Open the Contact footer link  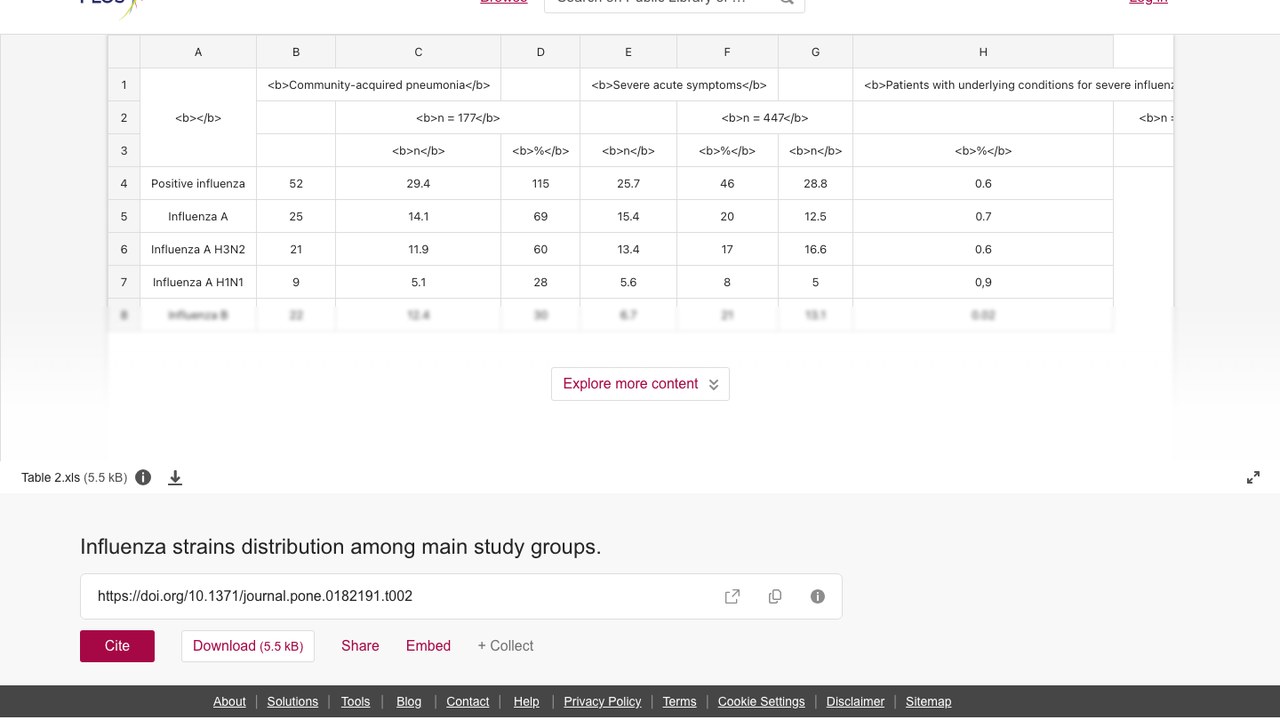[x=467, y=702]
